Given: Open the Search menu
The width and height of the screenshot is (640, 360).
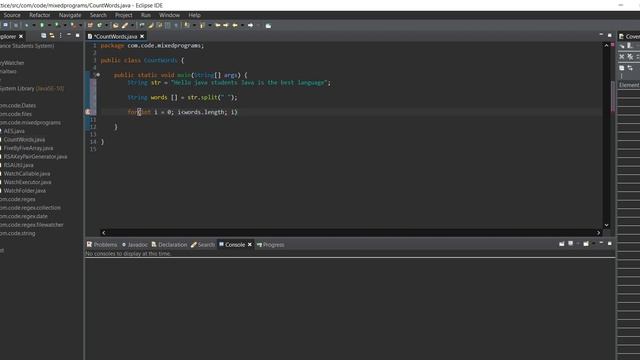Looking at the screenshot, I should 98,15.
